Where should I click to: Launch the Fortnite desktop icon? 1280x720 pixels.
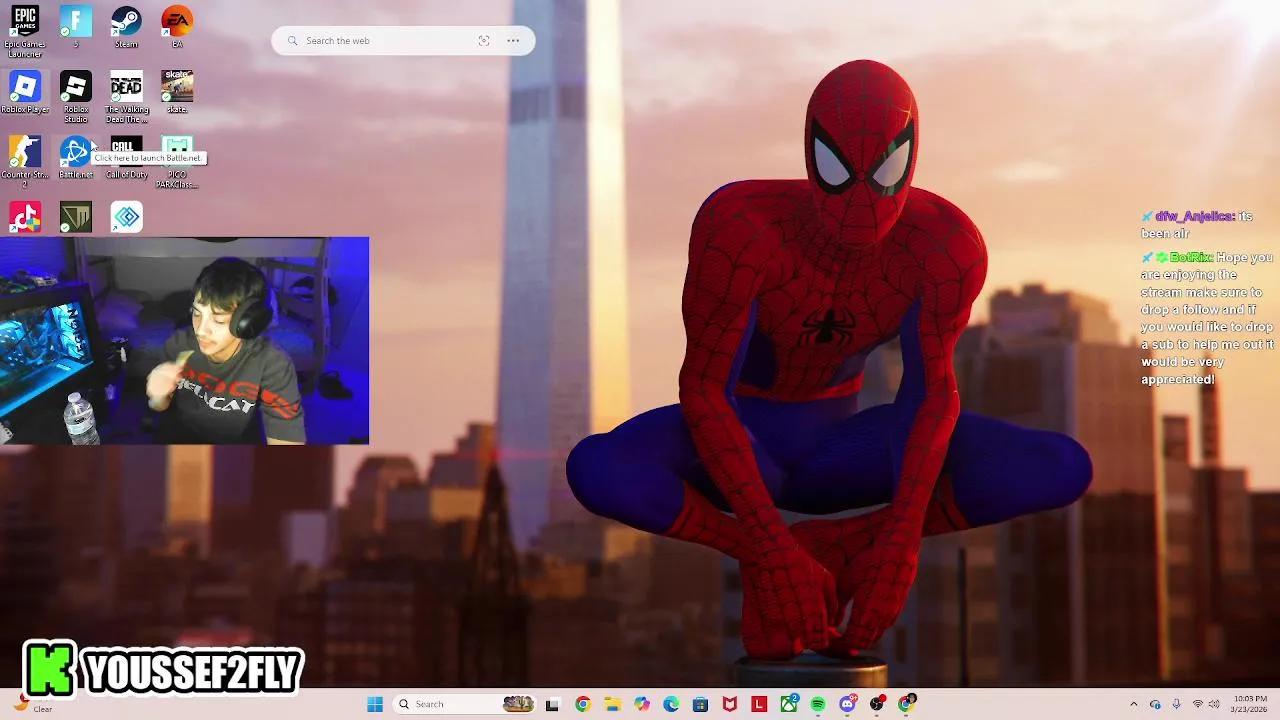(75, 27)
